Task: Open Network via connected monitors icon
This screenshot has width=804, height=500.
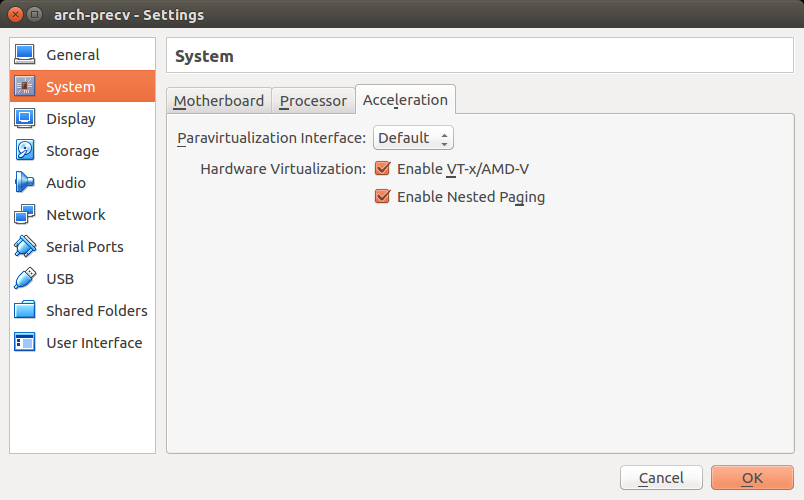Action: tap(25, 214)
